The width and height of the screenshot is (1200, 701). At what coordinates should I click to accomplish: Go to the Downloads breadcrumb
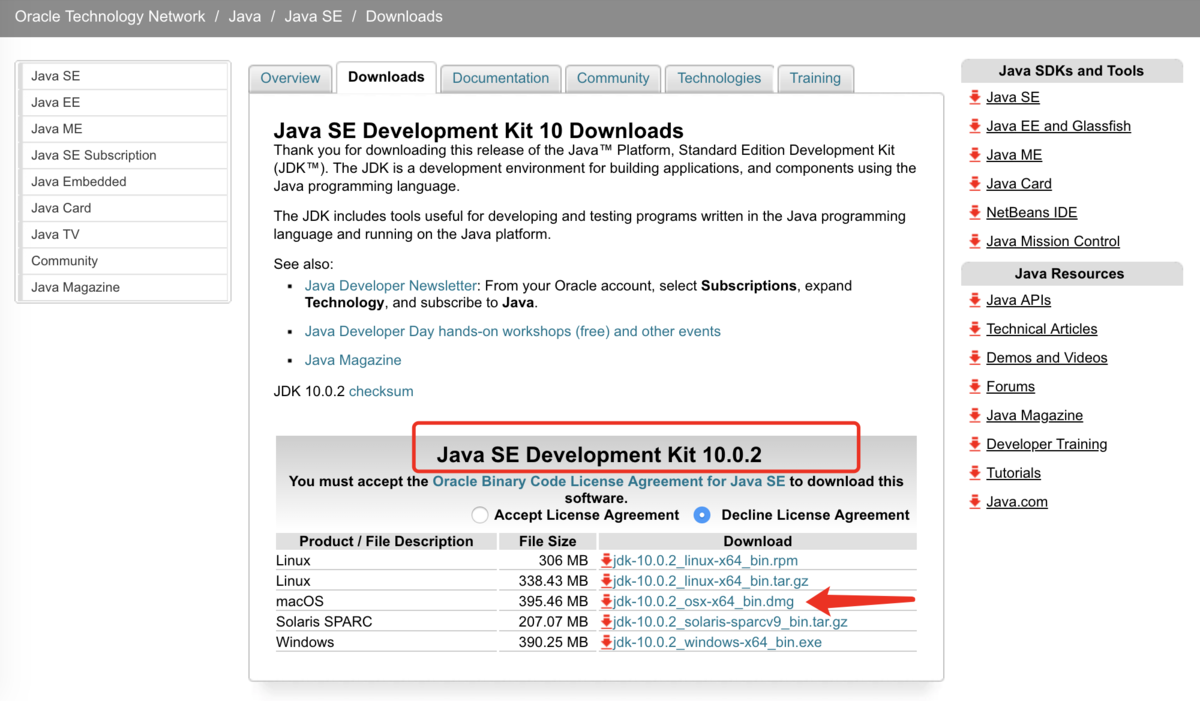tap(404, 17)
